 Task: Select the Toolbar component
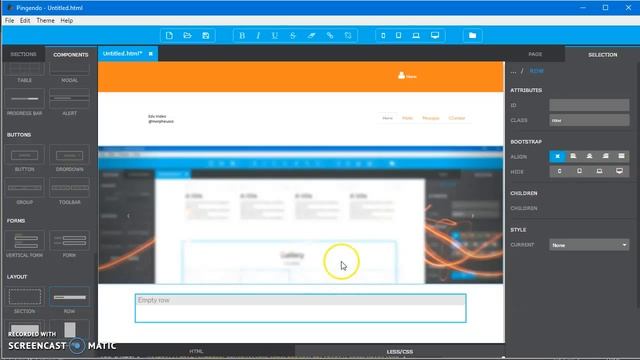point(69,191)
